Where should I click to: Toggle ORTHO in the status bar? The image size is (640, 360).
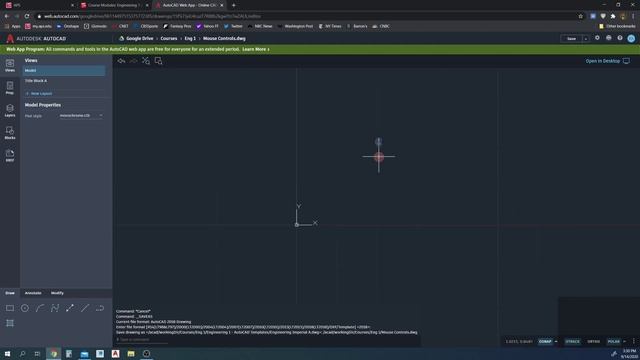tap(593, 341)
